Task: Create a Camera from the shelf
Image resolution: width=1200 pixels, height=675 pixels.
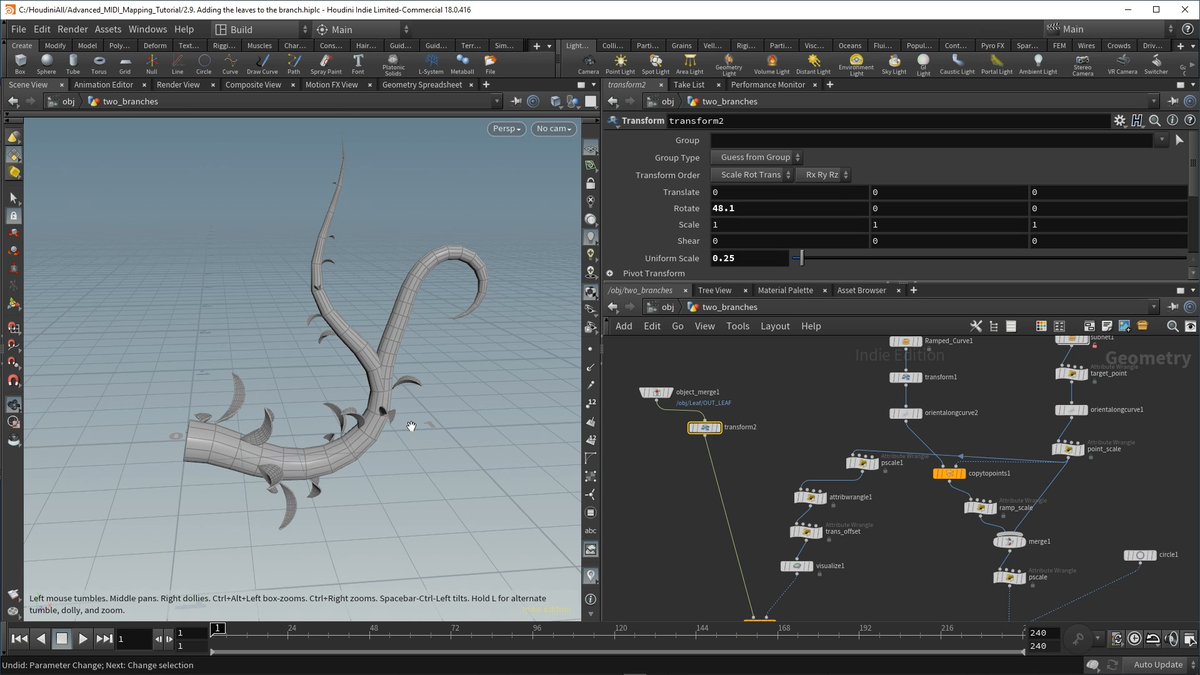Action: coord(588,64)
